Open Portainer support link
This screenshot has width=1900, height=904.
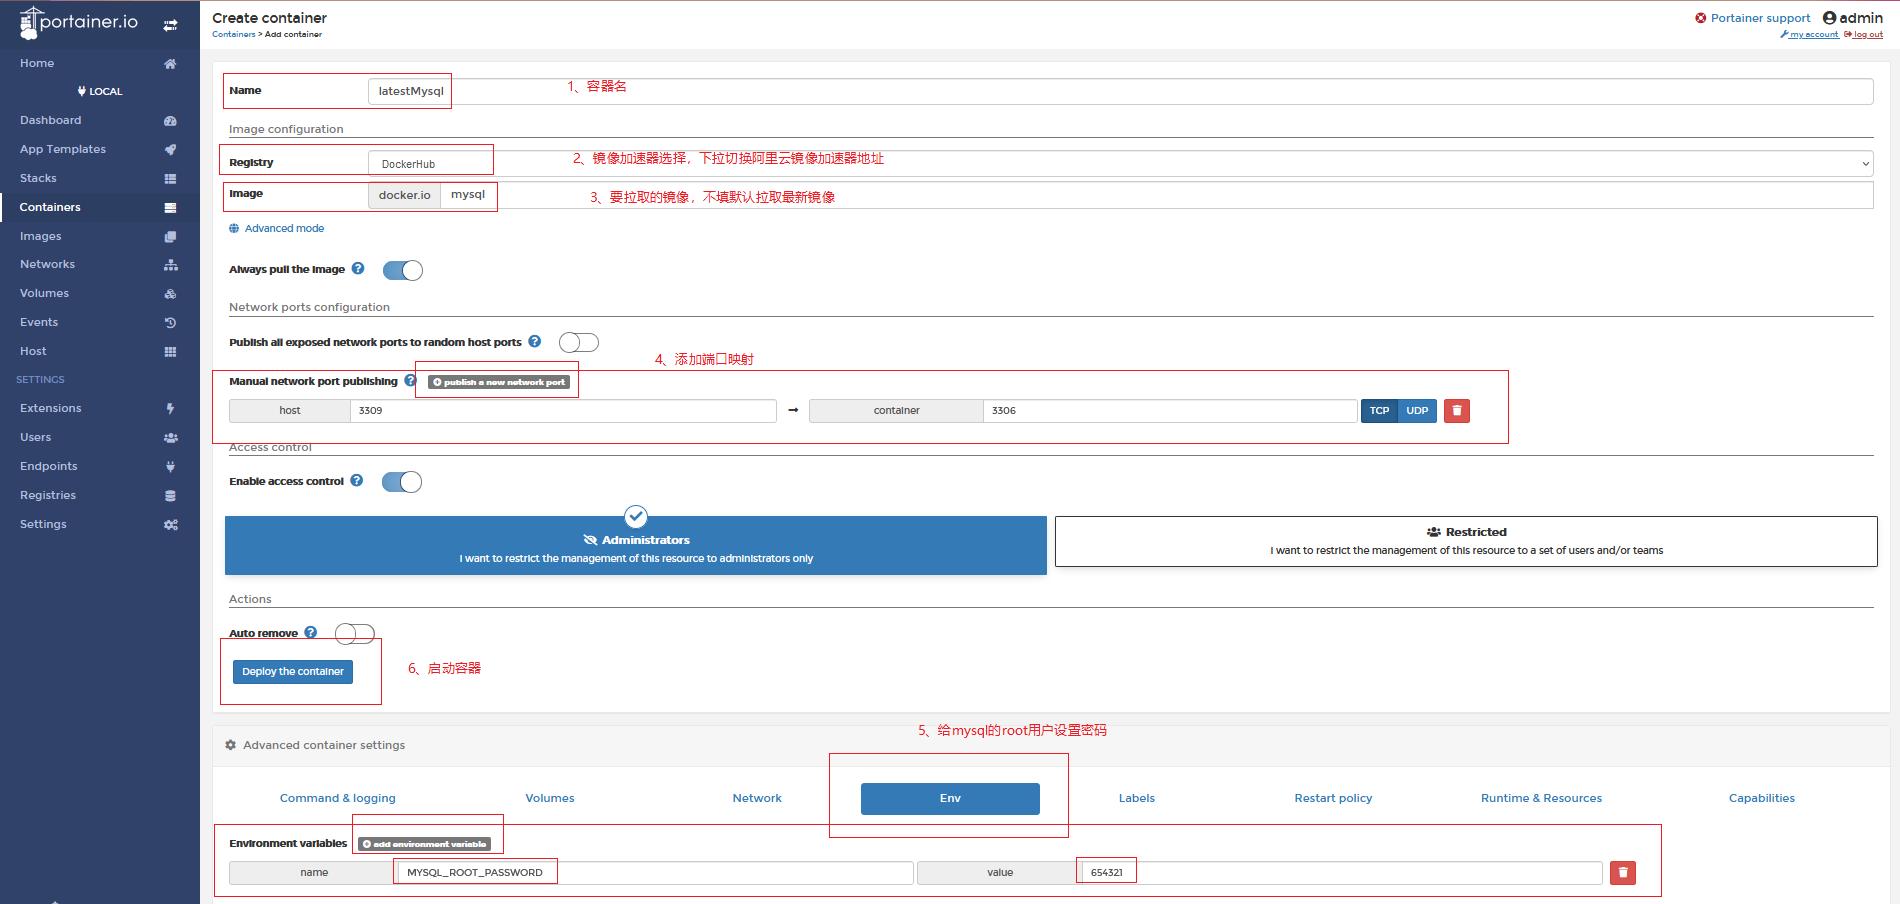pos(1752,18)
